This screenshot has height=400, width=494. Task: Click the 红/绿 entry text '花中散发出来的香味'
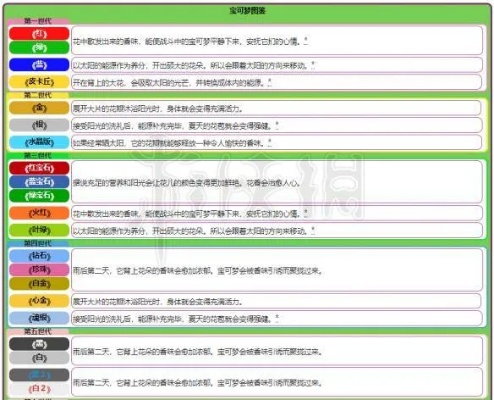[x=106, y=42]
